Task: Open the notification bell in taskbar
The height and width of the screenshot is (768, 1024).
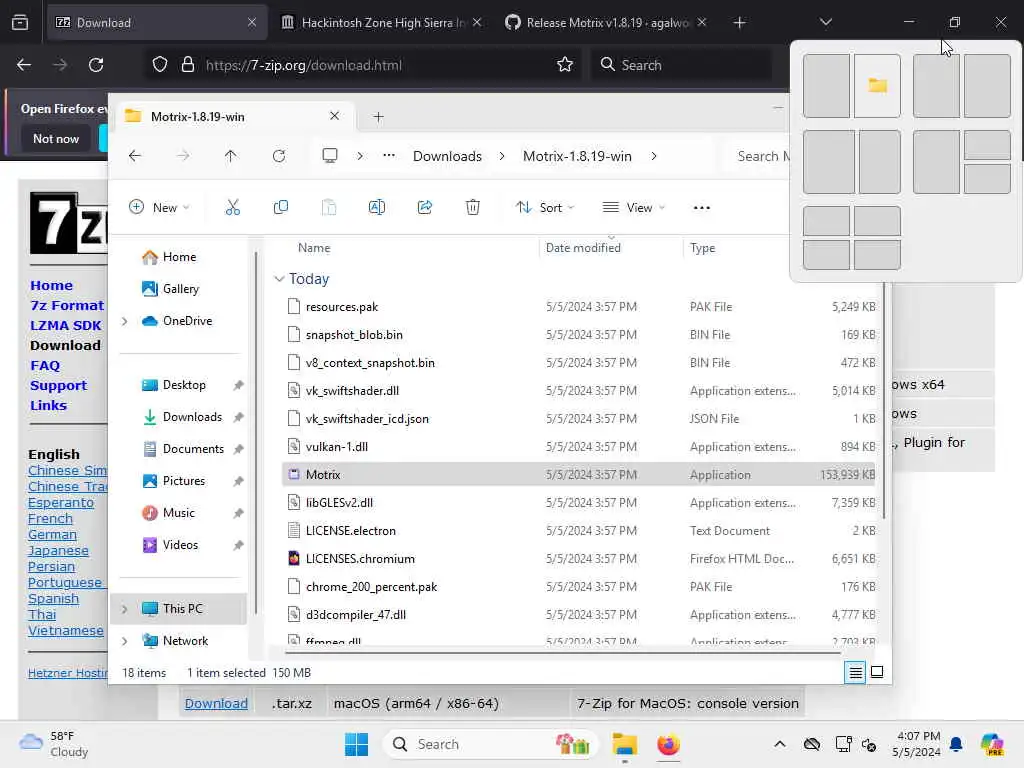Action: pyautogui.click(x=956, y=744)
